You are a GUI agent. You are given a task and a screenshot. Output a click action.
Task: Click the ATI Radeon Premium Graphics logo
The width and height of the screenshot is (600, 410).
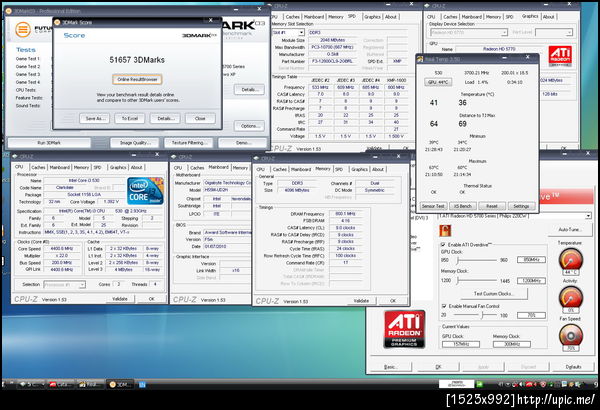[x=404, y=329]
